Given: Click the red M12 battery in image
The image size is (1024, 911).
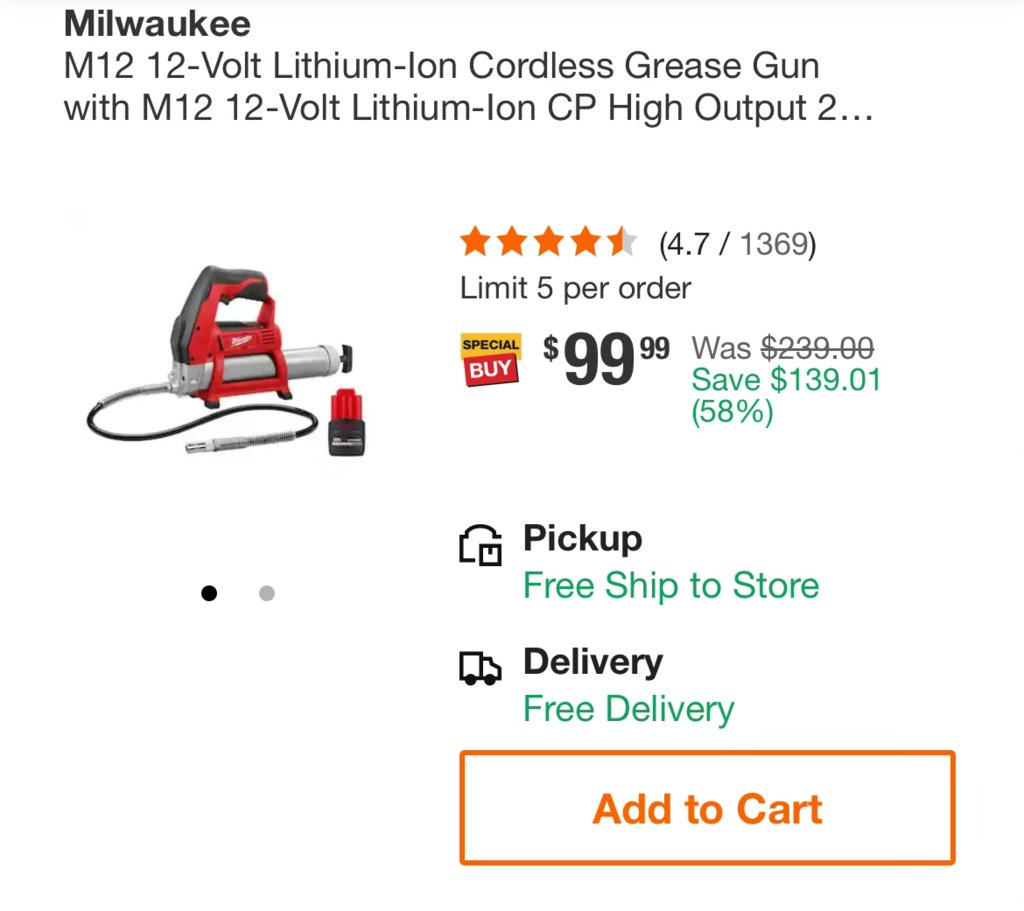Looking at the screenshot, I should (346, 422).
